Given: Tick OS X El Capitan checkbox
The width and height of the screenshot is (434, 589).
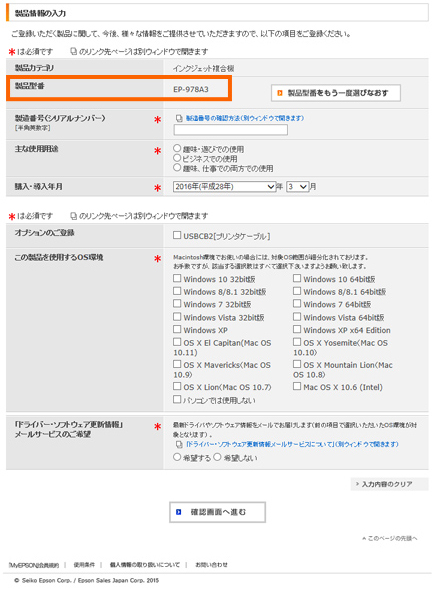Looking at the screenshot, I should pos(177,342).
